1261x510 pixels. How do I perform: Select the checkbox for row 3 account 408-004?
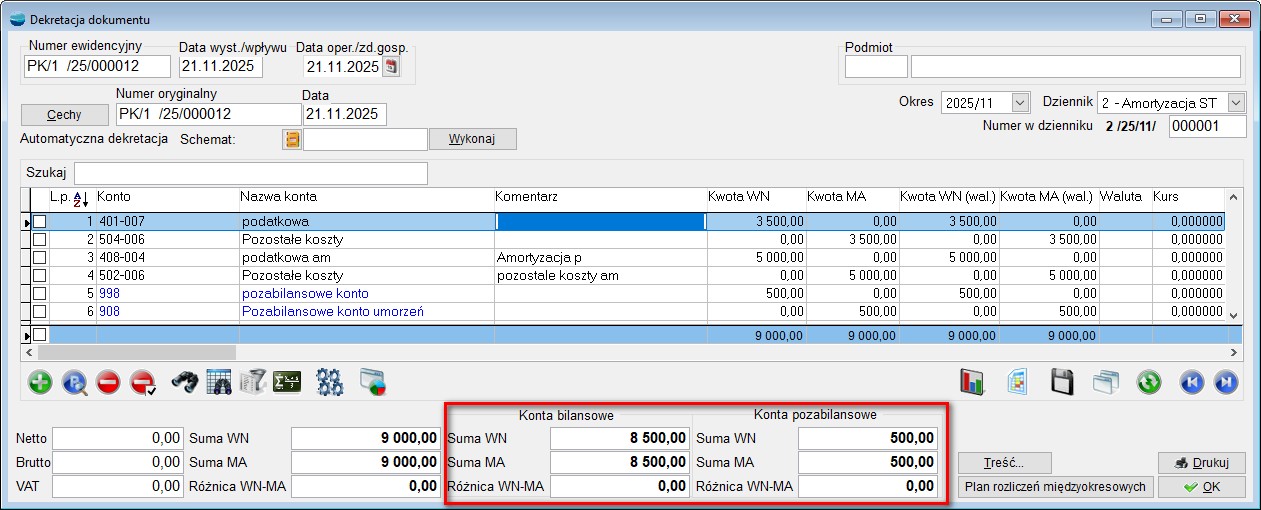pyautogui.click(x=40, y=257)
